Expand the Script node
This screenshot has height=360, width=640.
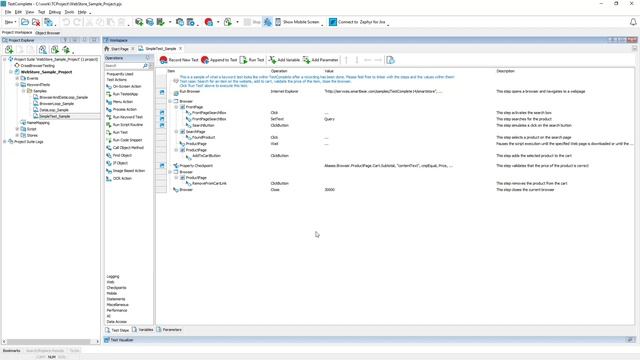coord(17,129)
